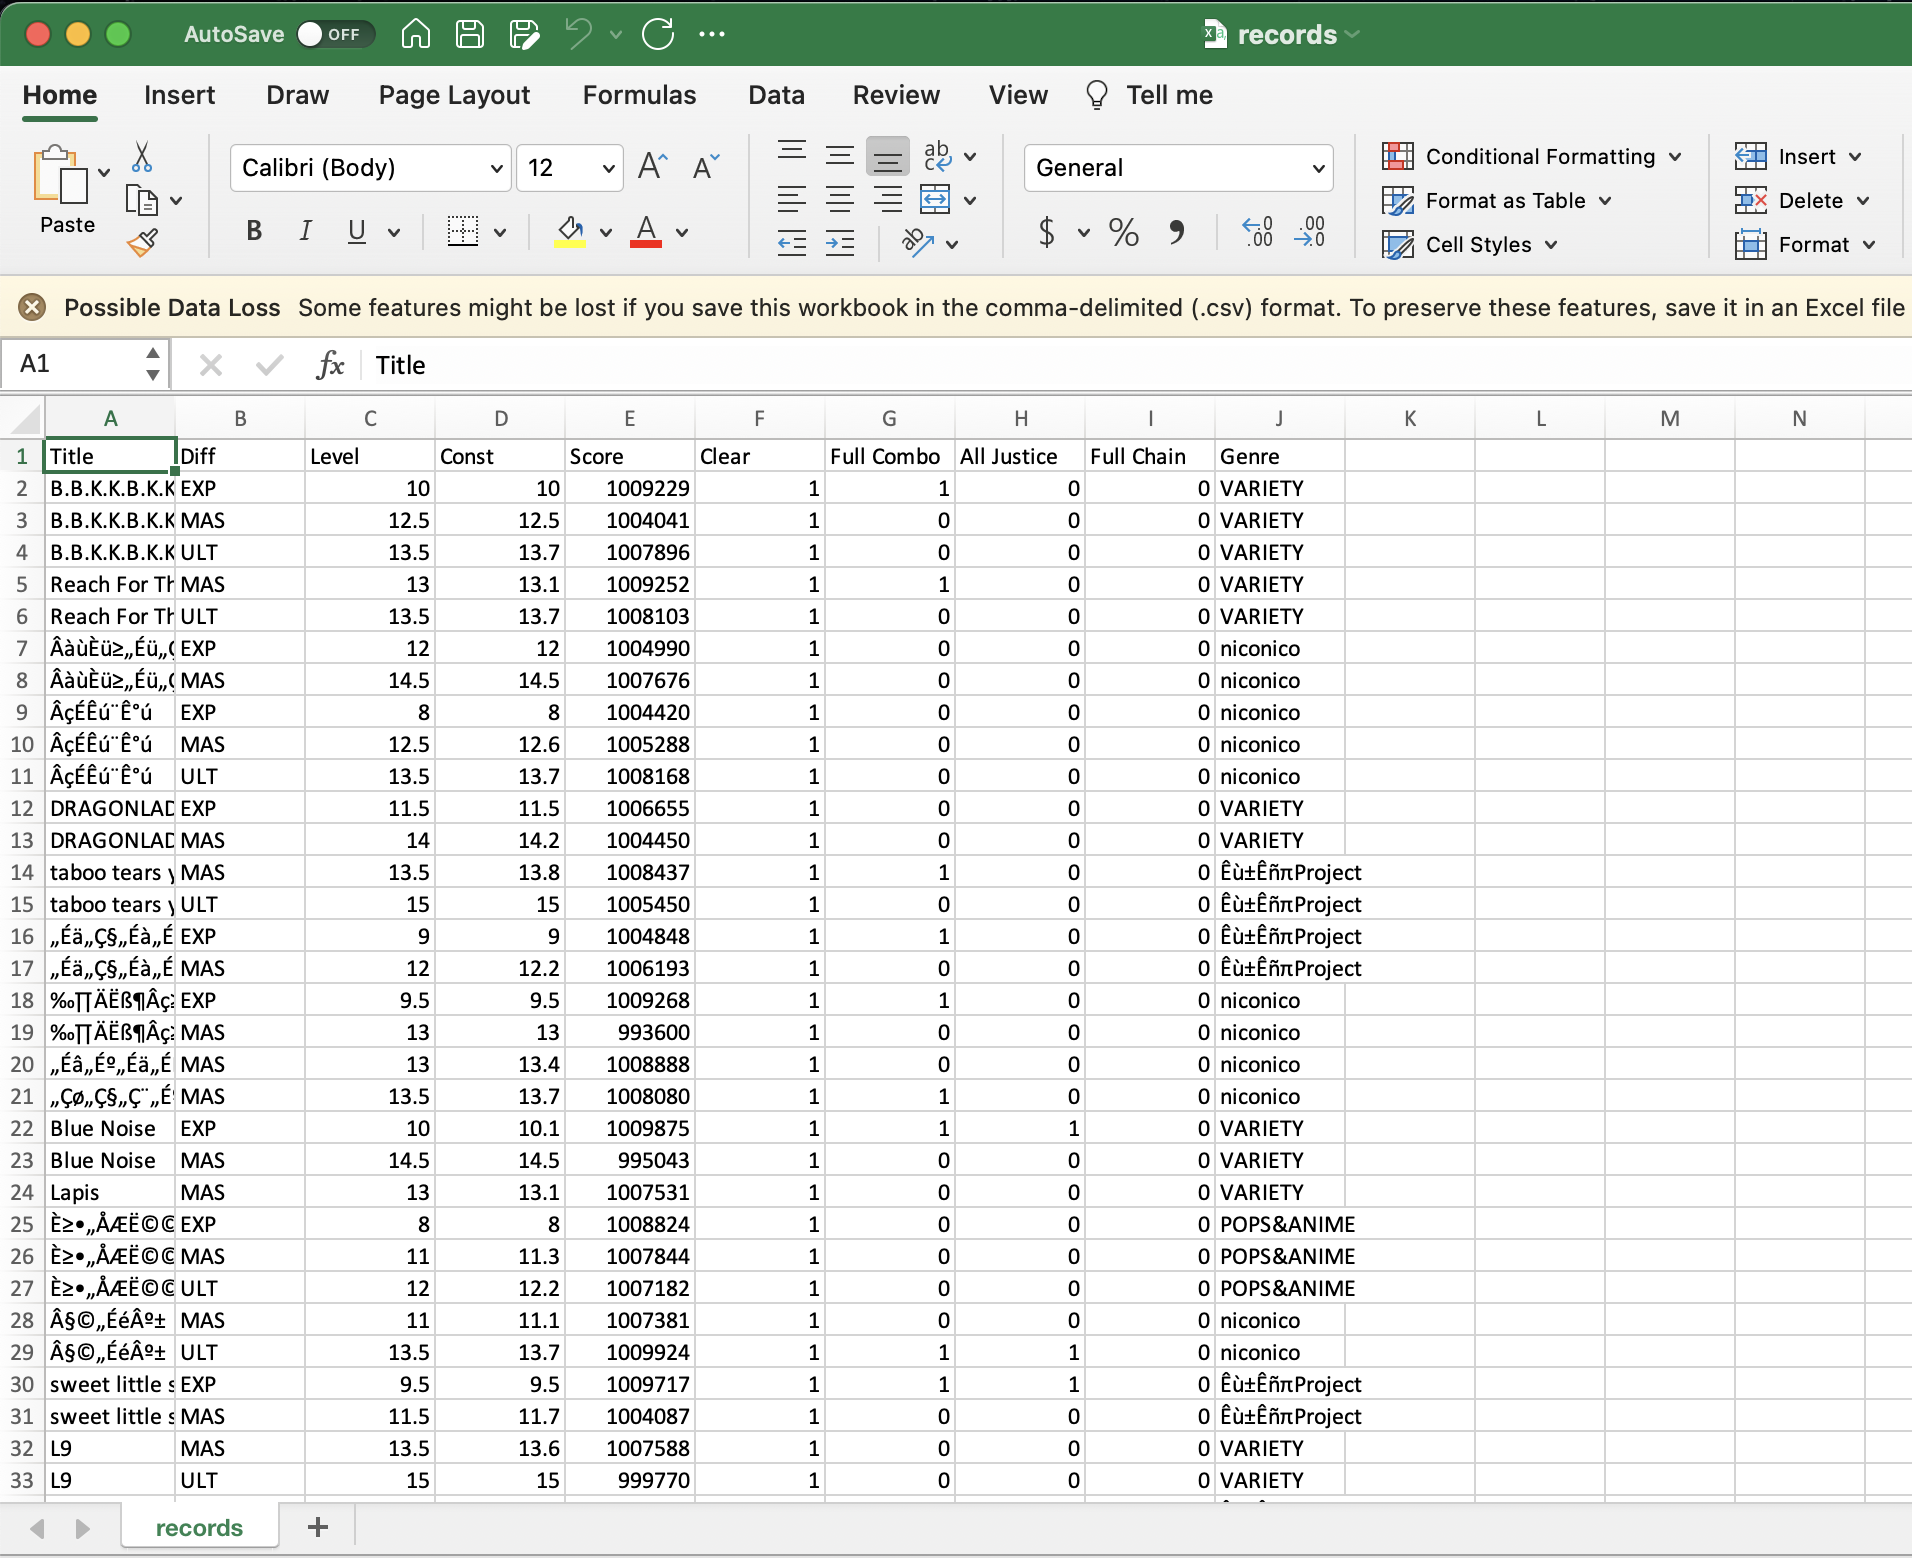Click the Format Painter brush icon
Image resolution: width=1912 pixels, height=1558 pixels.
point(142,243)
